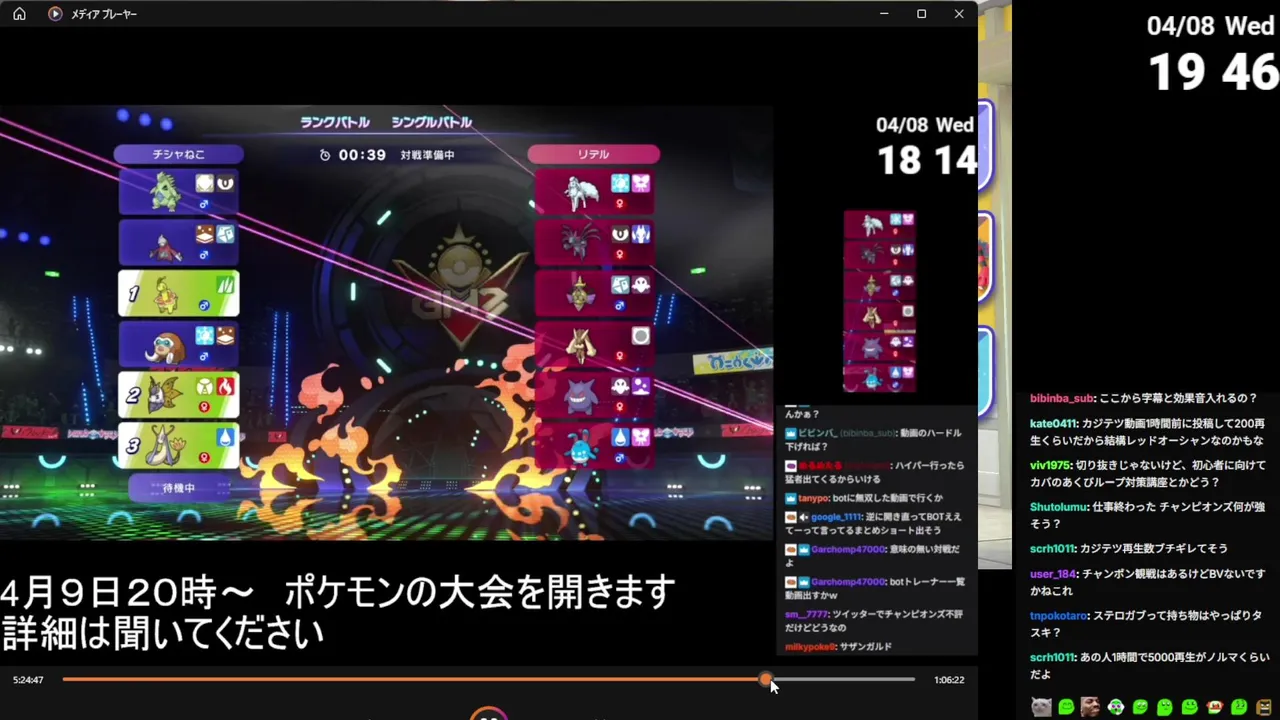
Task: Click the ランクバトル heading in the game
Action: (335, 122)
